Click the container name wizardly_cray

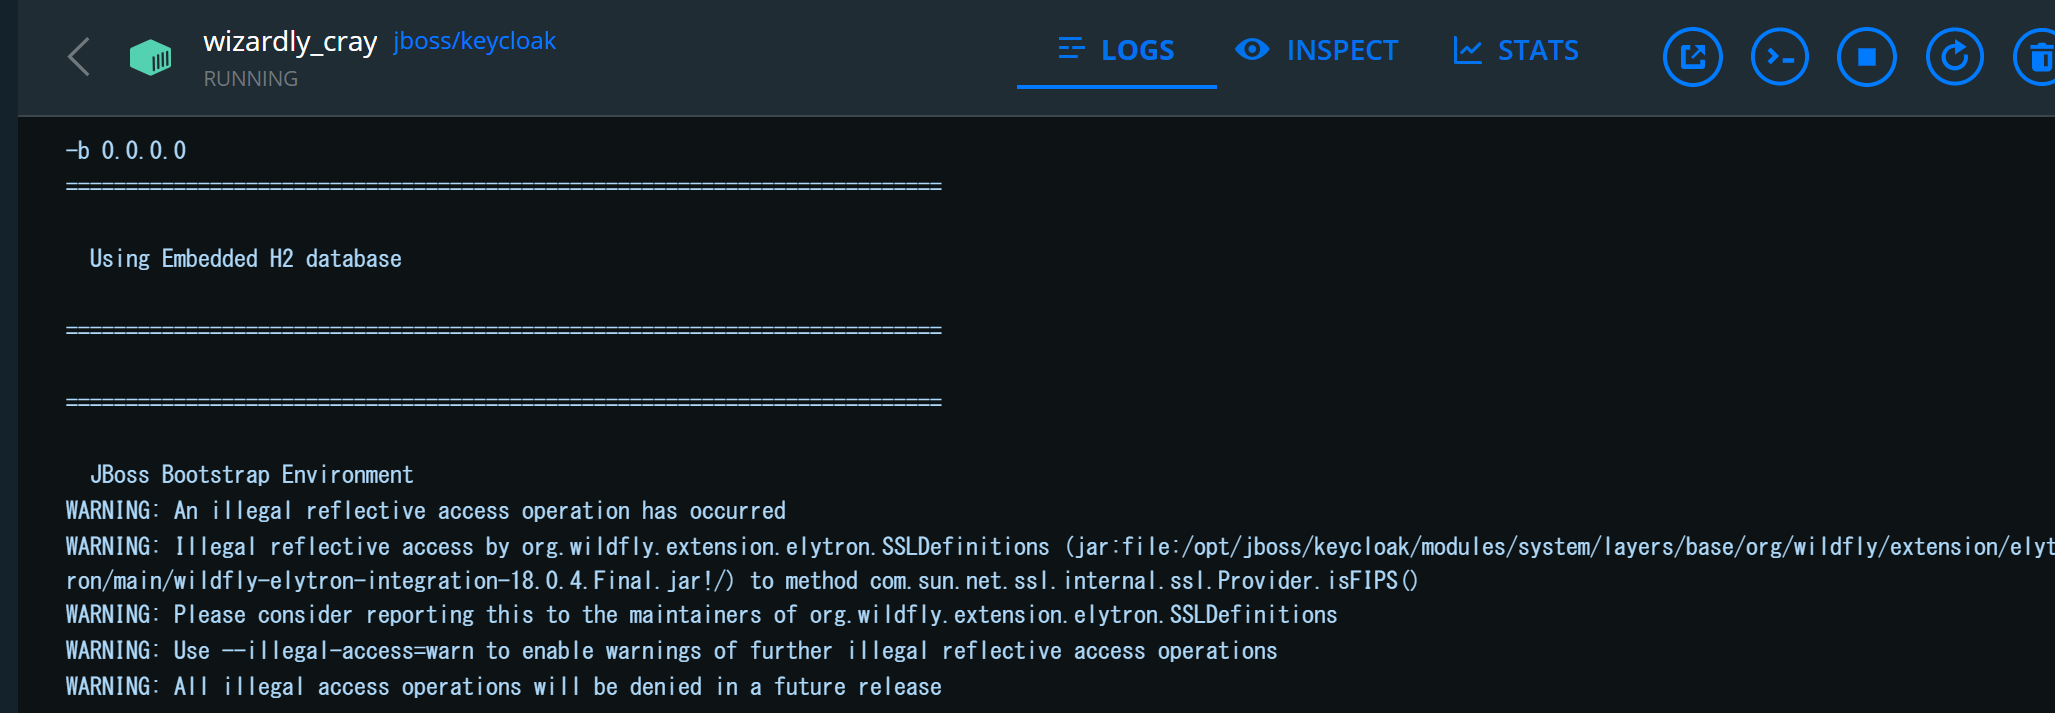pos(291,42)
